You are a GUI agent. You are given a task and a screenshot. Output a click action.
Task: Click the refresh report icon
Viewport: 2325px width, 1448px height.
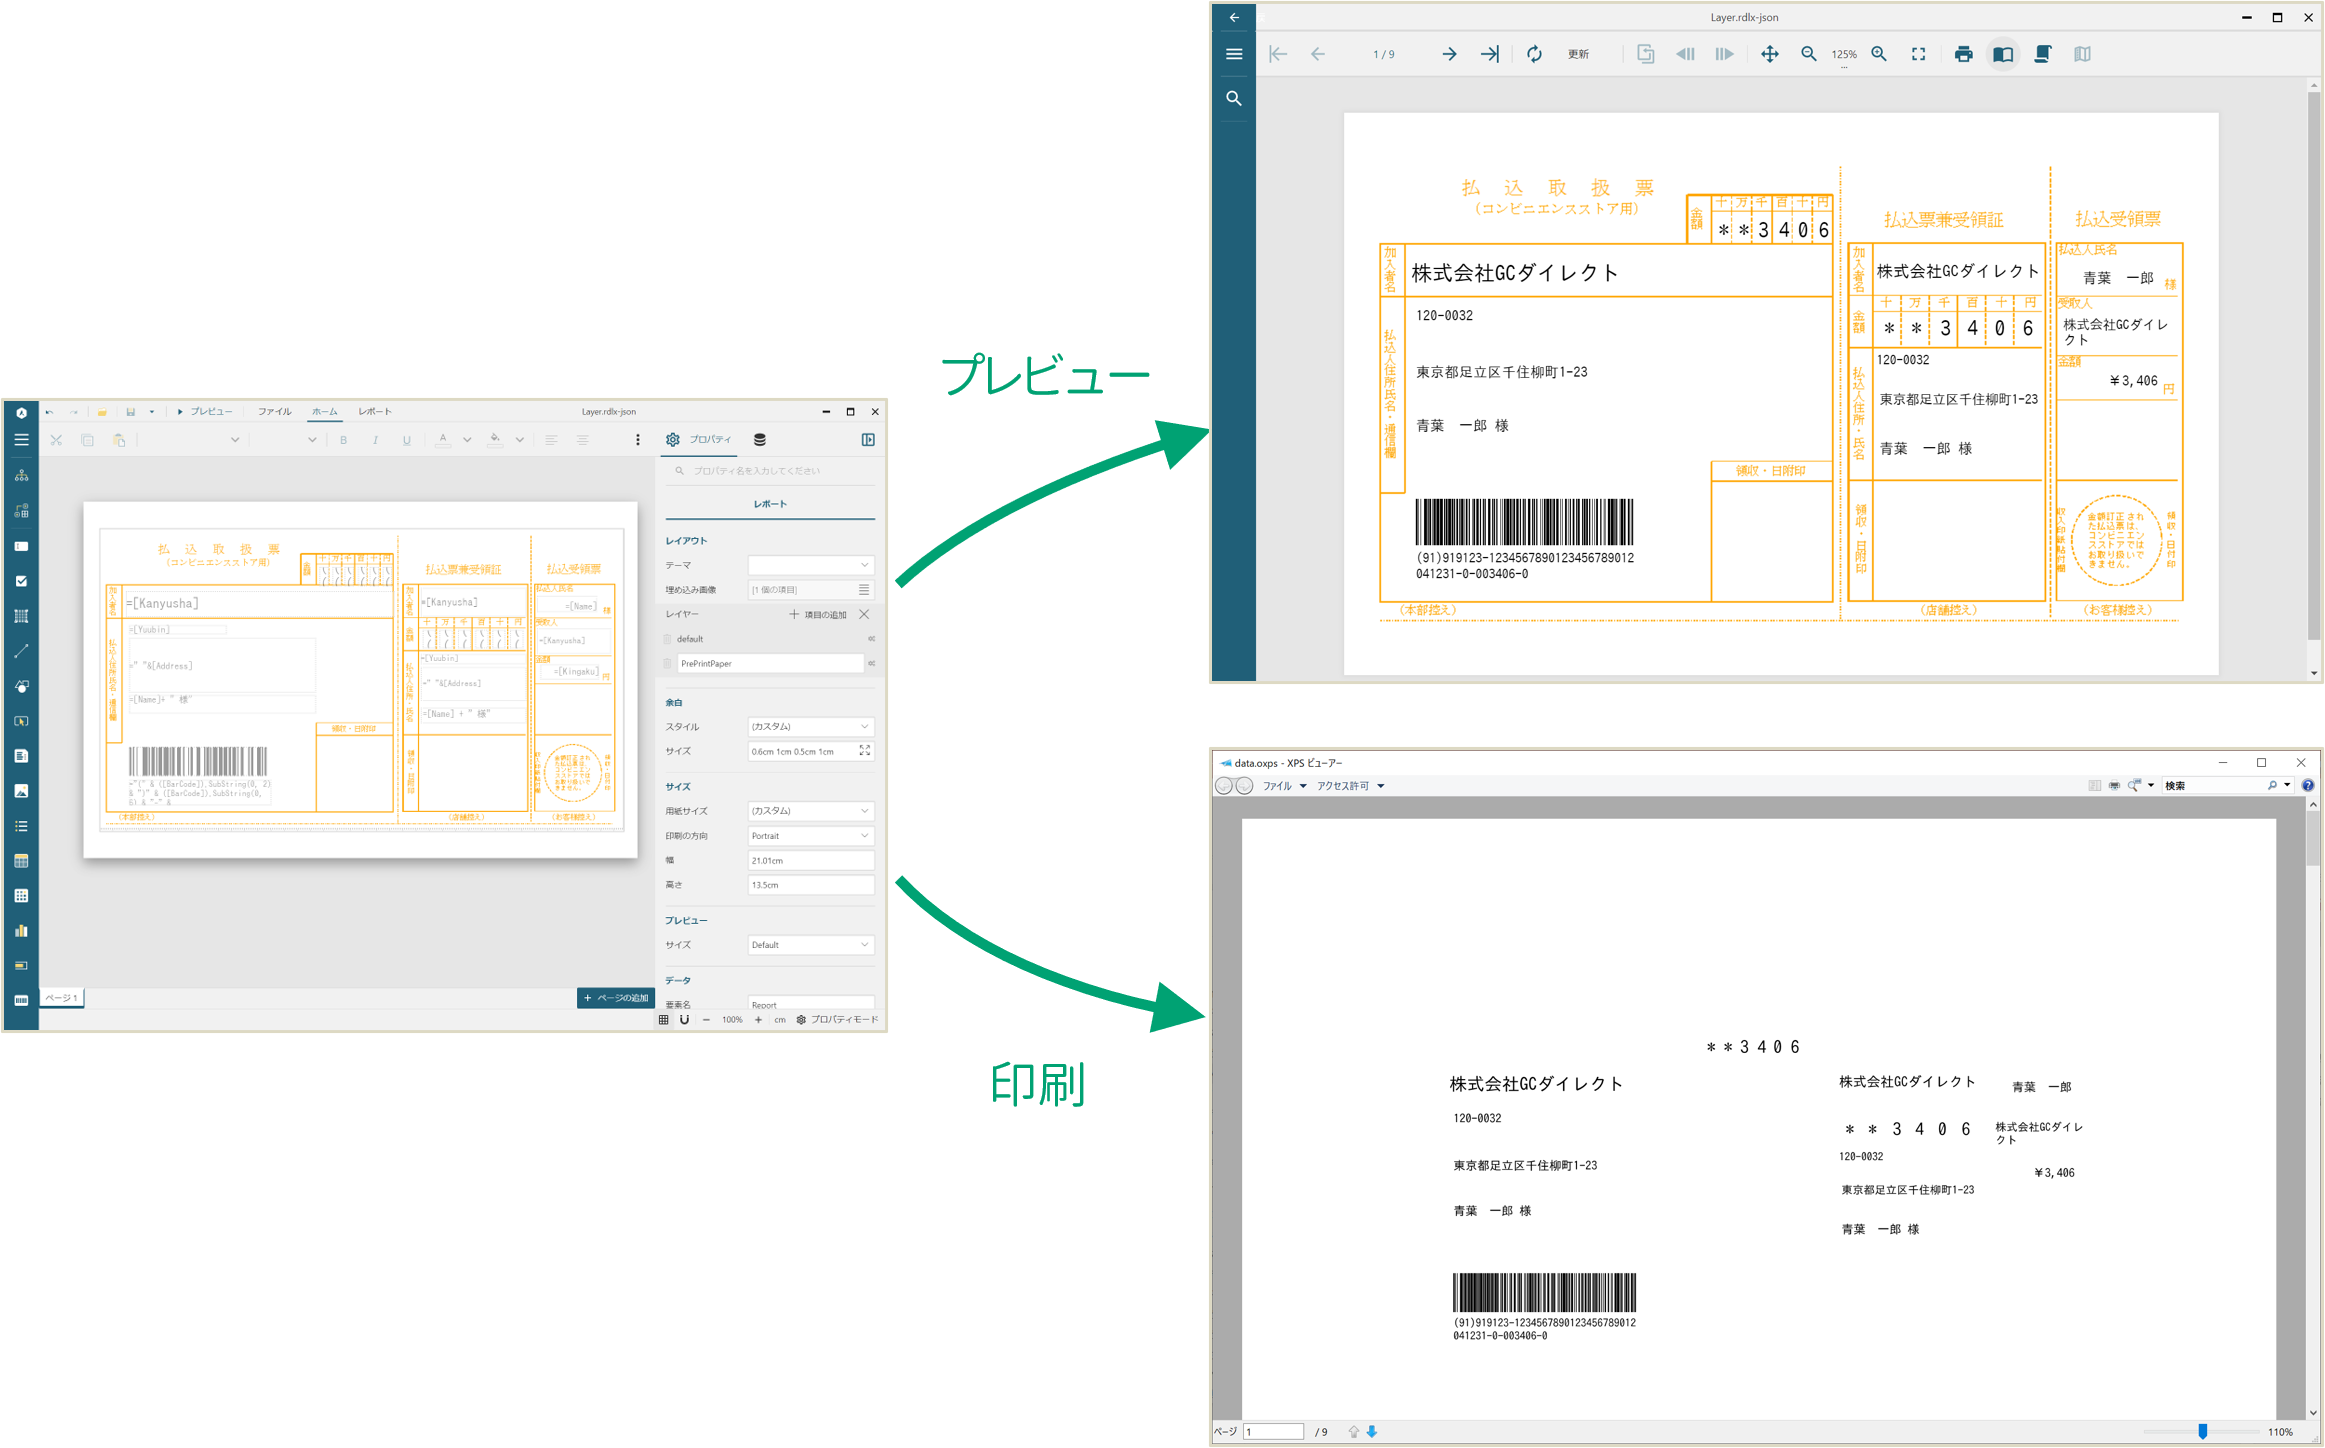[x=1534, y=54]
